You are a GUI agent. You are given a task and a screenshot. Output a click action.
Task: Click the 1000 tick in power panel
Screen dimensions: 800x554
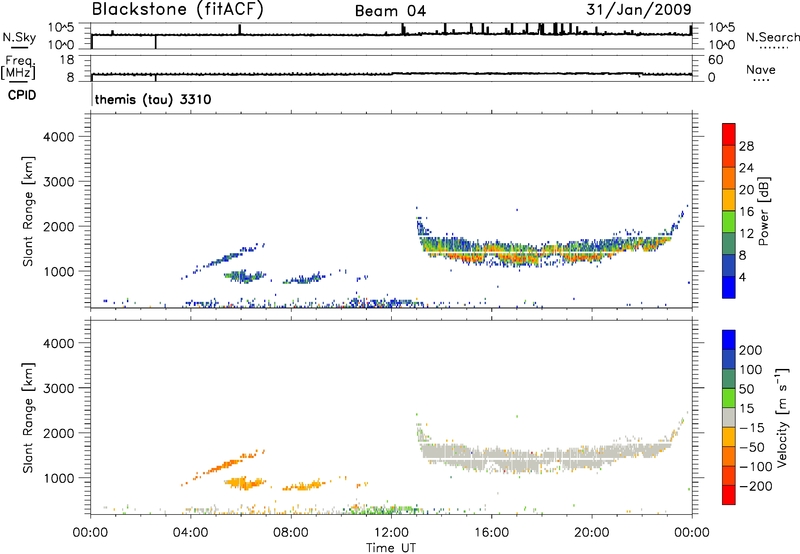tap(59, 271)
